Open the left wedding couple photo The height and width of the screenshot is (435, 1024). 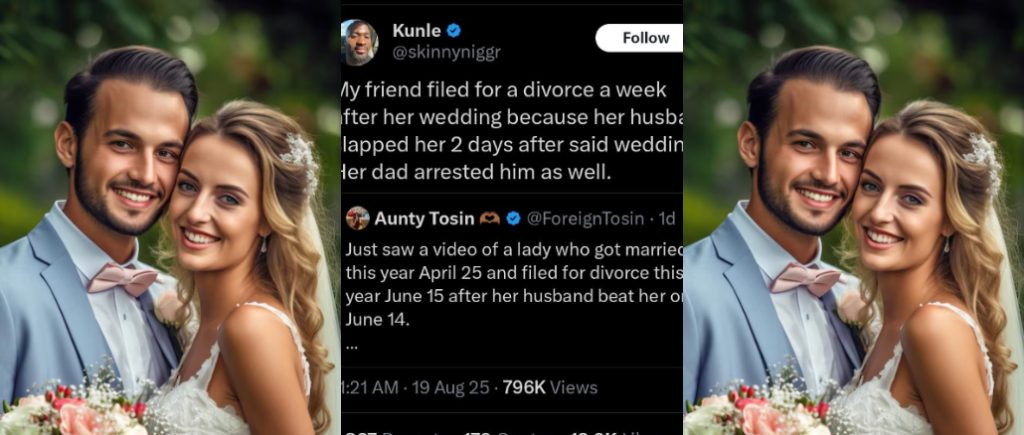[x=170, y=217]
